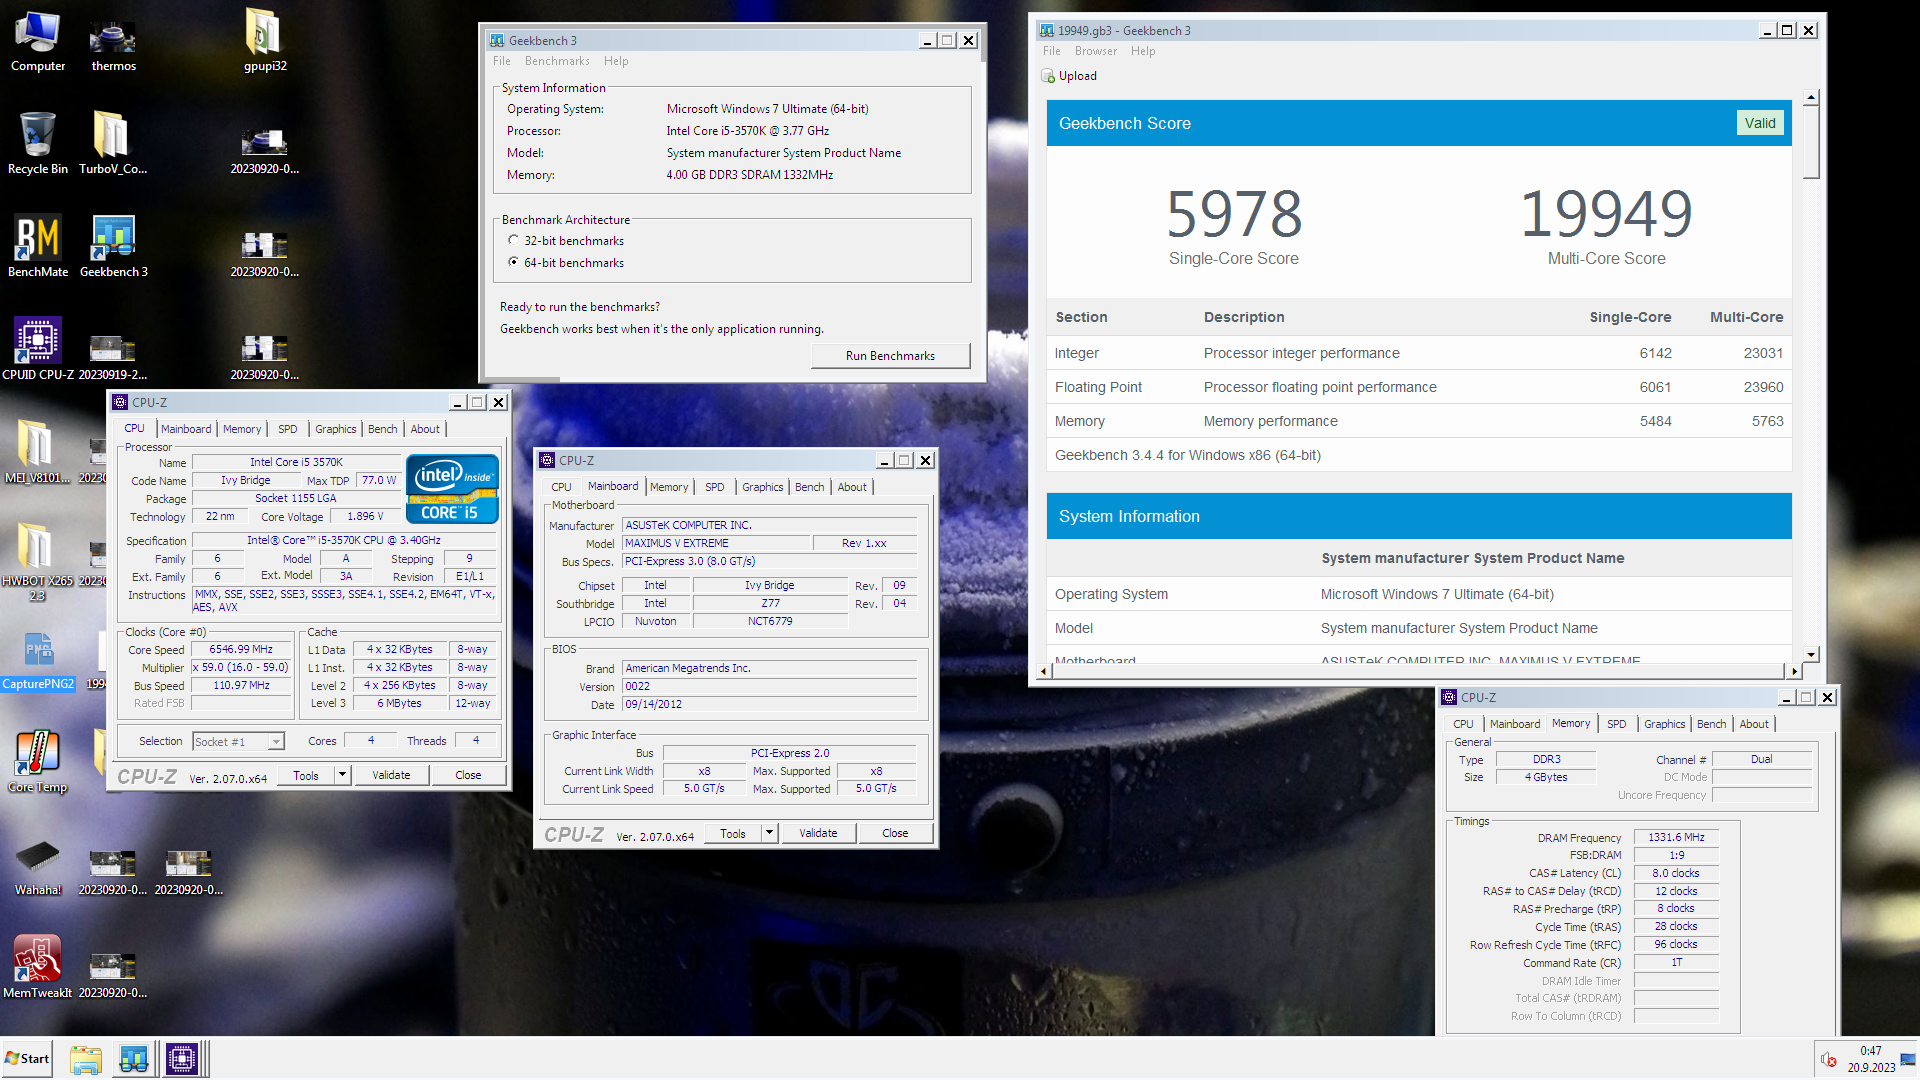Open the Computer desktop icon

(37, 42)
